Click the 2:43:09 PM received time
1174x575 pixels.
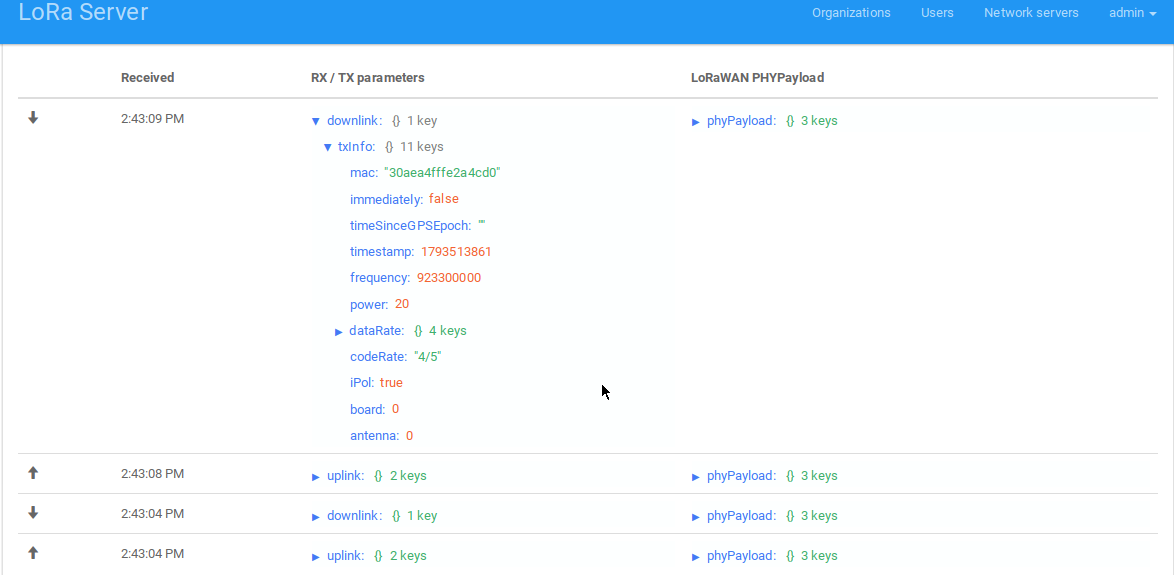(x=152, y=118)
